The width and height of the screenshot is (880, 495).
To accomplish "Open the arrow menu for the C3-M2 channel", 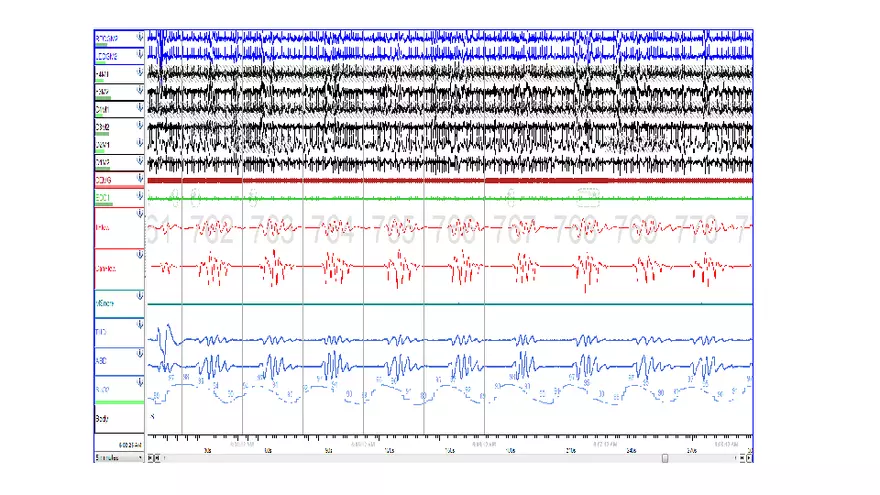I will pyautogui.click(x=140, y=125).
